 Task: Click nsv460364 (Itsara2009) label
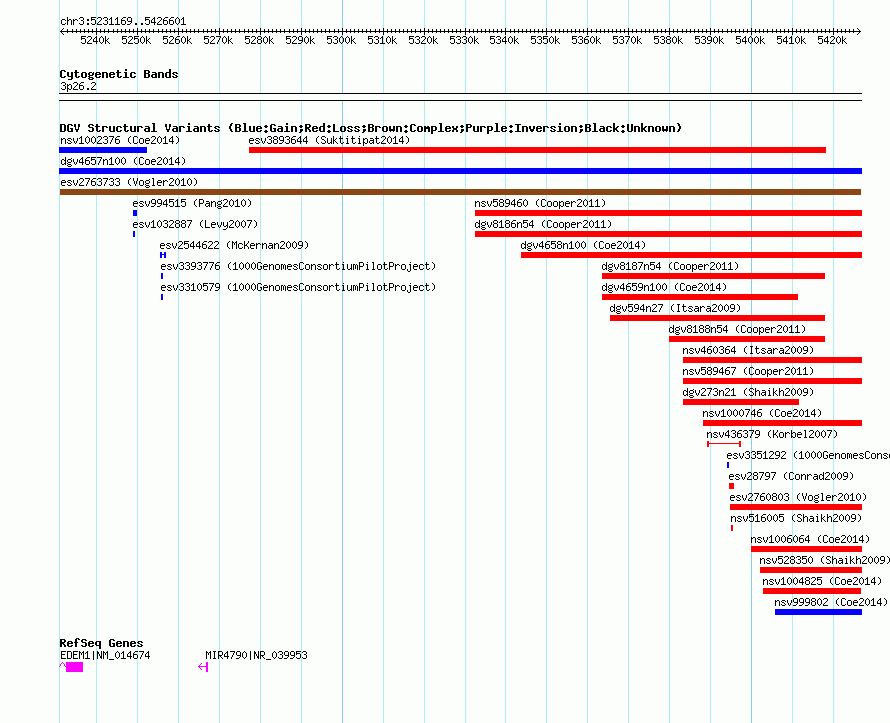pos(748,350)
